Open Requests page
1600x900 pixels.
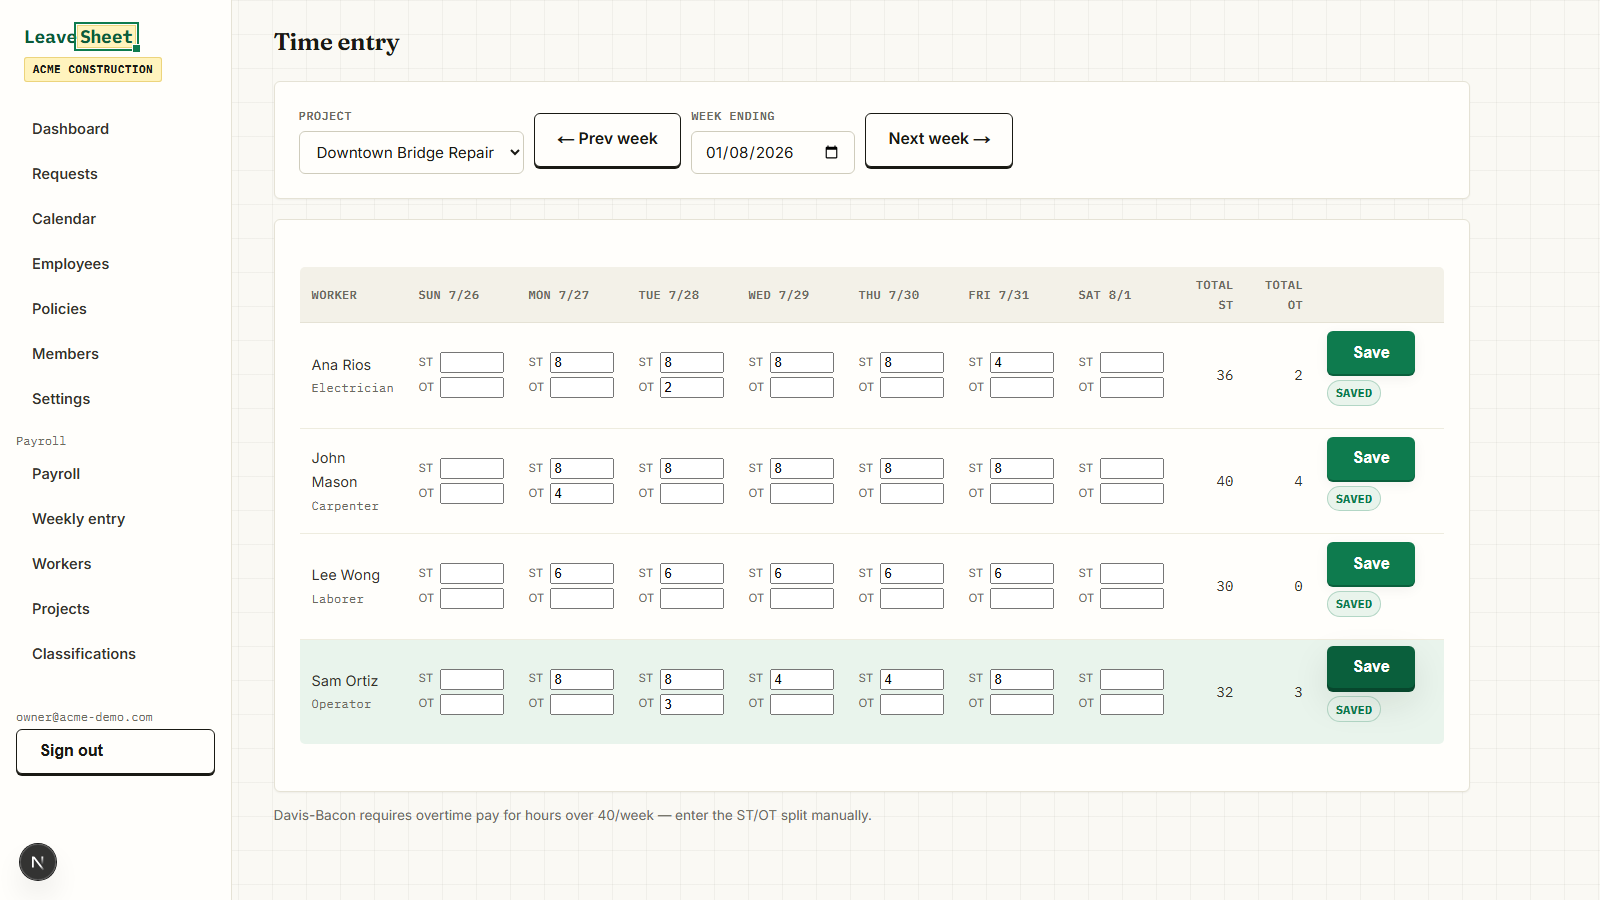point(65,174)
